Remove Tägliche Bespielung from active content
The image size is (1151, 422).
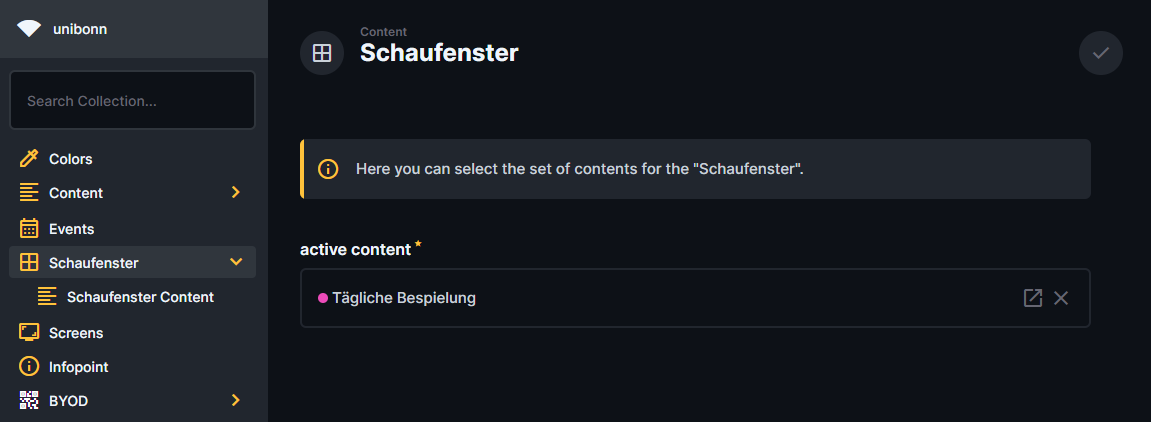(x=1061, y=298)
